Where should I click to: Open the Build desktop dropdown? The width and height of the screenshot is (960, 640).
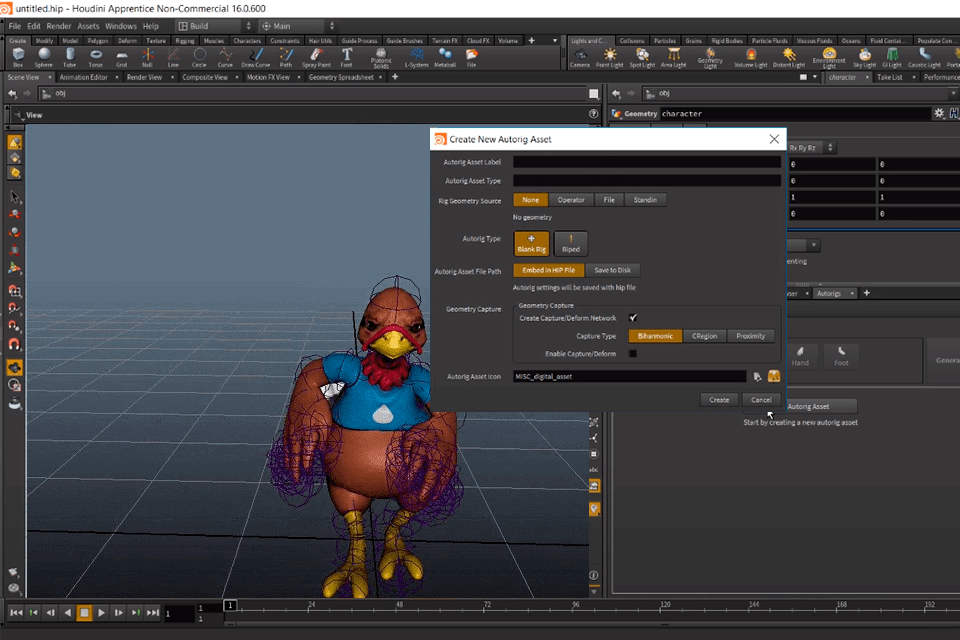pyautogui.click(x=247, y=26)
